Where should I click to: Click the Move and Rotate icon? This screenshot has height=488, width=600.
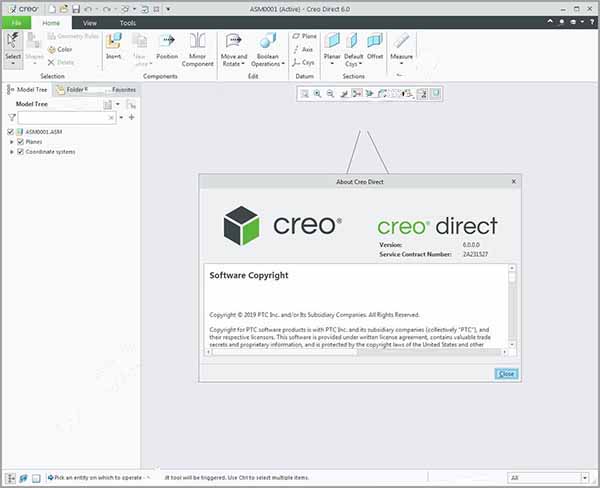tap(234, 41)
